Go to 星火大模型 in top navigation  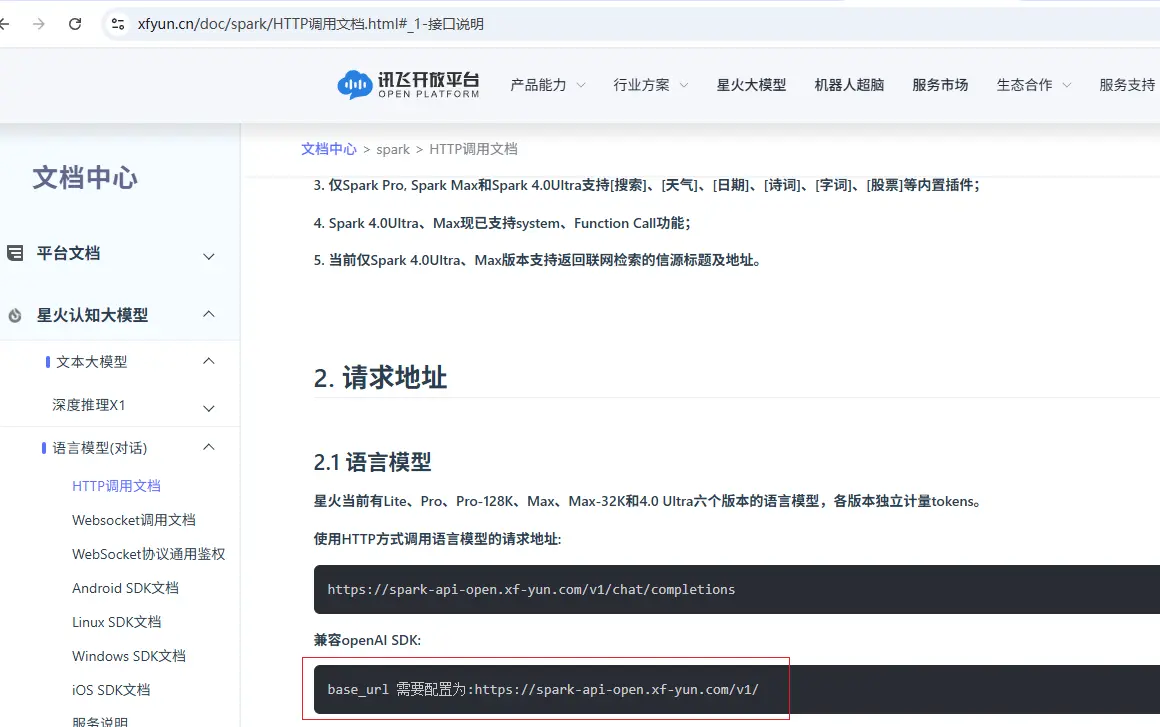point(751,85)
